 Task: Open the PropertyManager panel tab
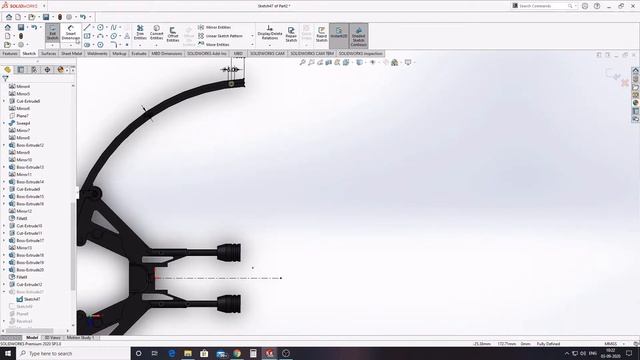21,70
